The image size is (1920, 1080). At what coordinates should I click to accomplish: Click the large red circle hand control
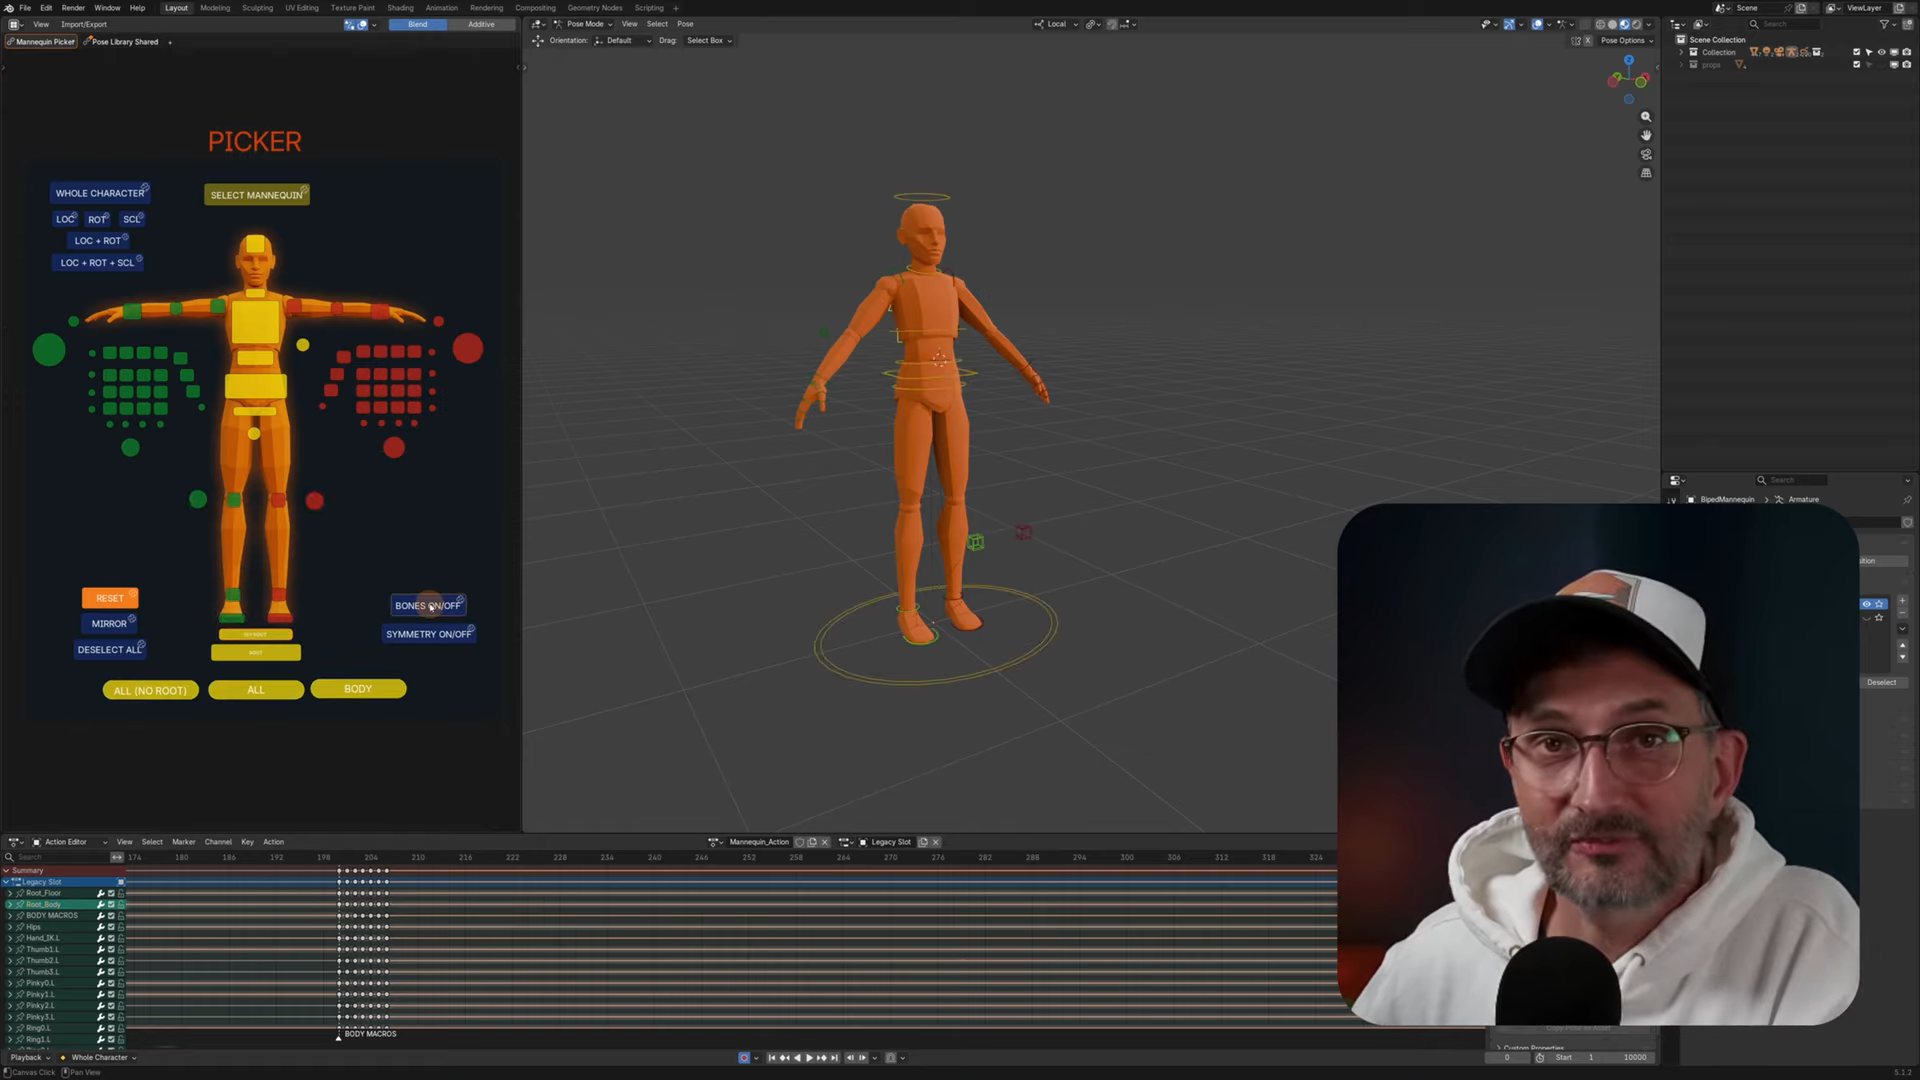pyautogui.click(x=468, y=348)
